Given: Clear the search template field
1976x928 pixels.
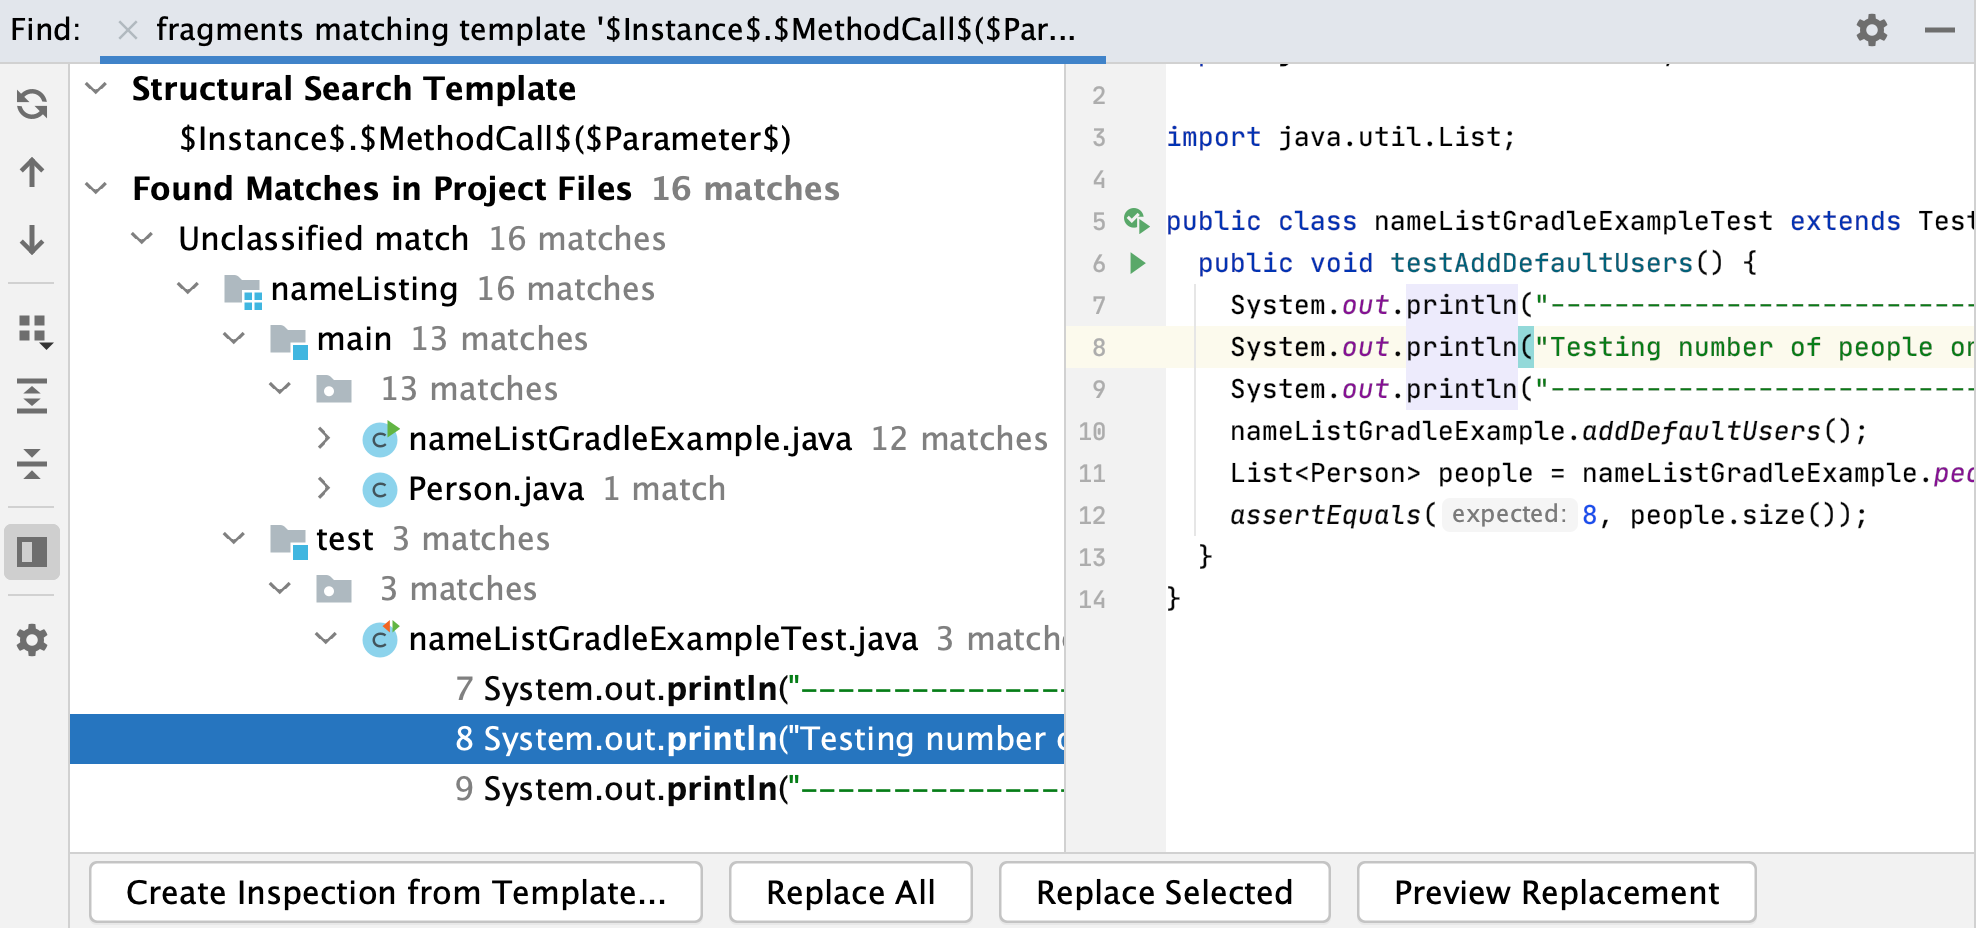Looking at the screenshot, I should point(127,30).
